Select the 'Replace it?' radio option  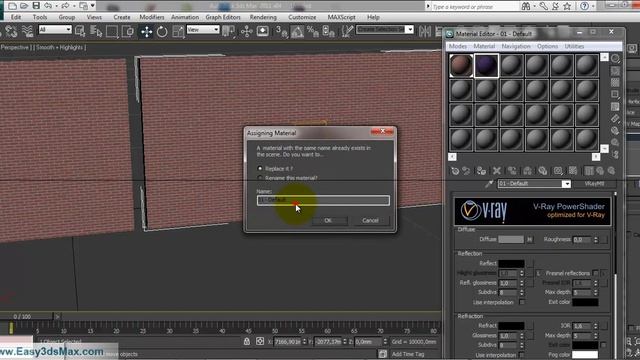260,168
